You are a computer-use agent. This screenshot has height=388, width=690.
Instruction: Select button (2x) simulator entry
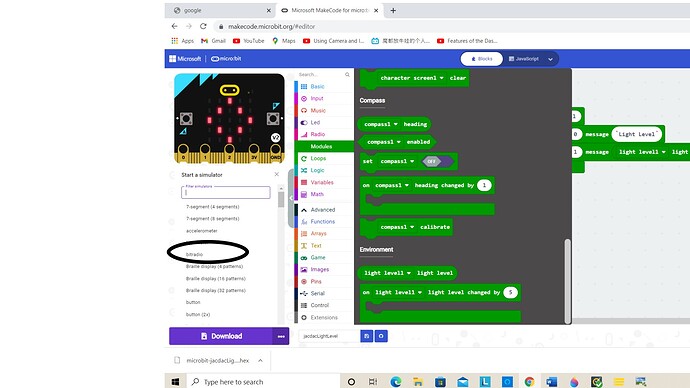[x=198, y=315]
